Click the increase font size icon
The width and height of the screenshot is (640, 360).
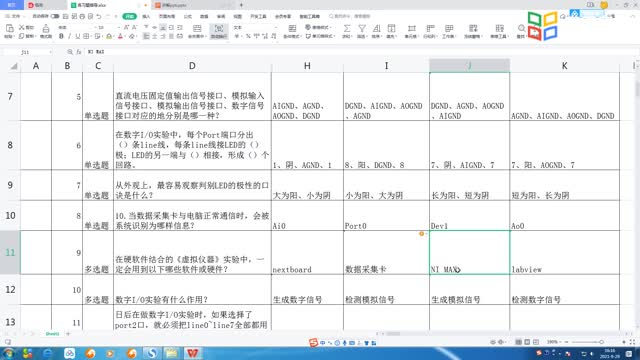(x=126, y=27)
